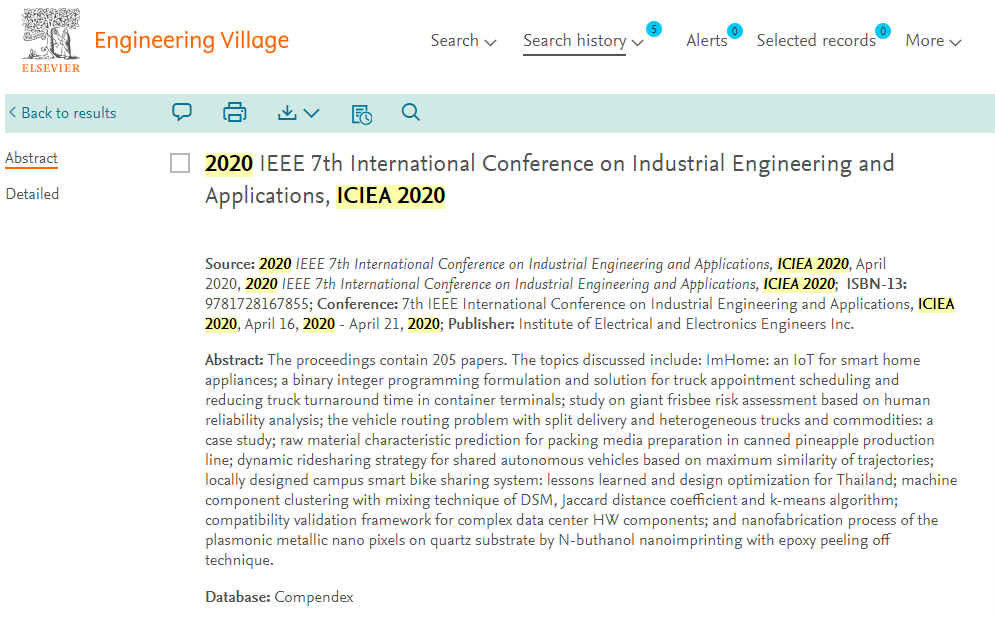Image resolution: width=995 pixels, height=623 pixels.
Task: Open Selected records link
Action: [x=815, y=41]
